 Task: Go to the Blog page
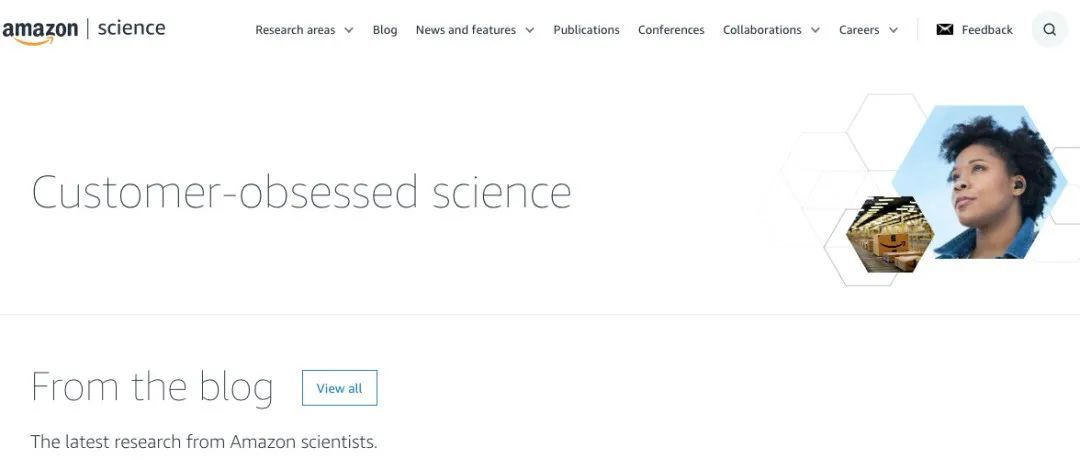coord(385,30)
